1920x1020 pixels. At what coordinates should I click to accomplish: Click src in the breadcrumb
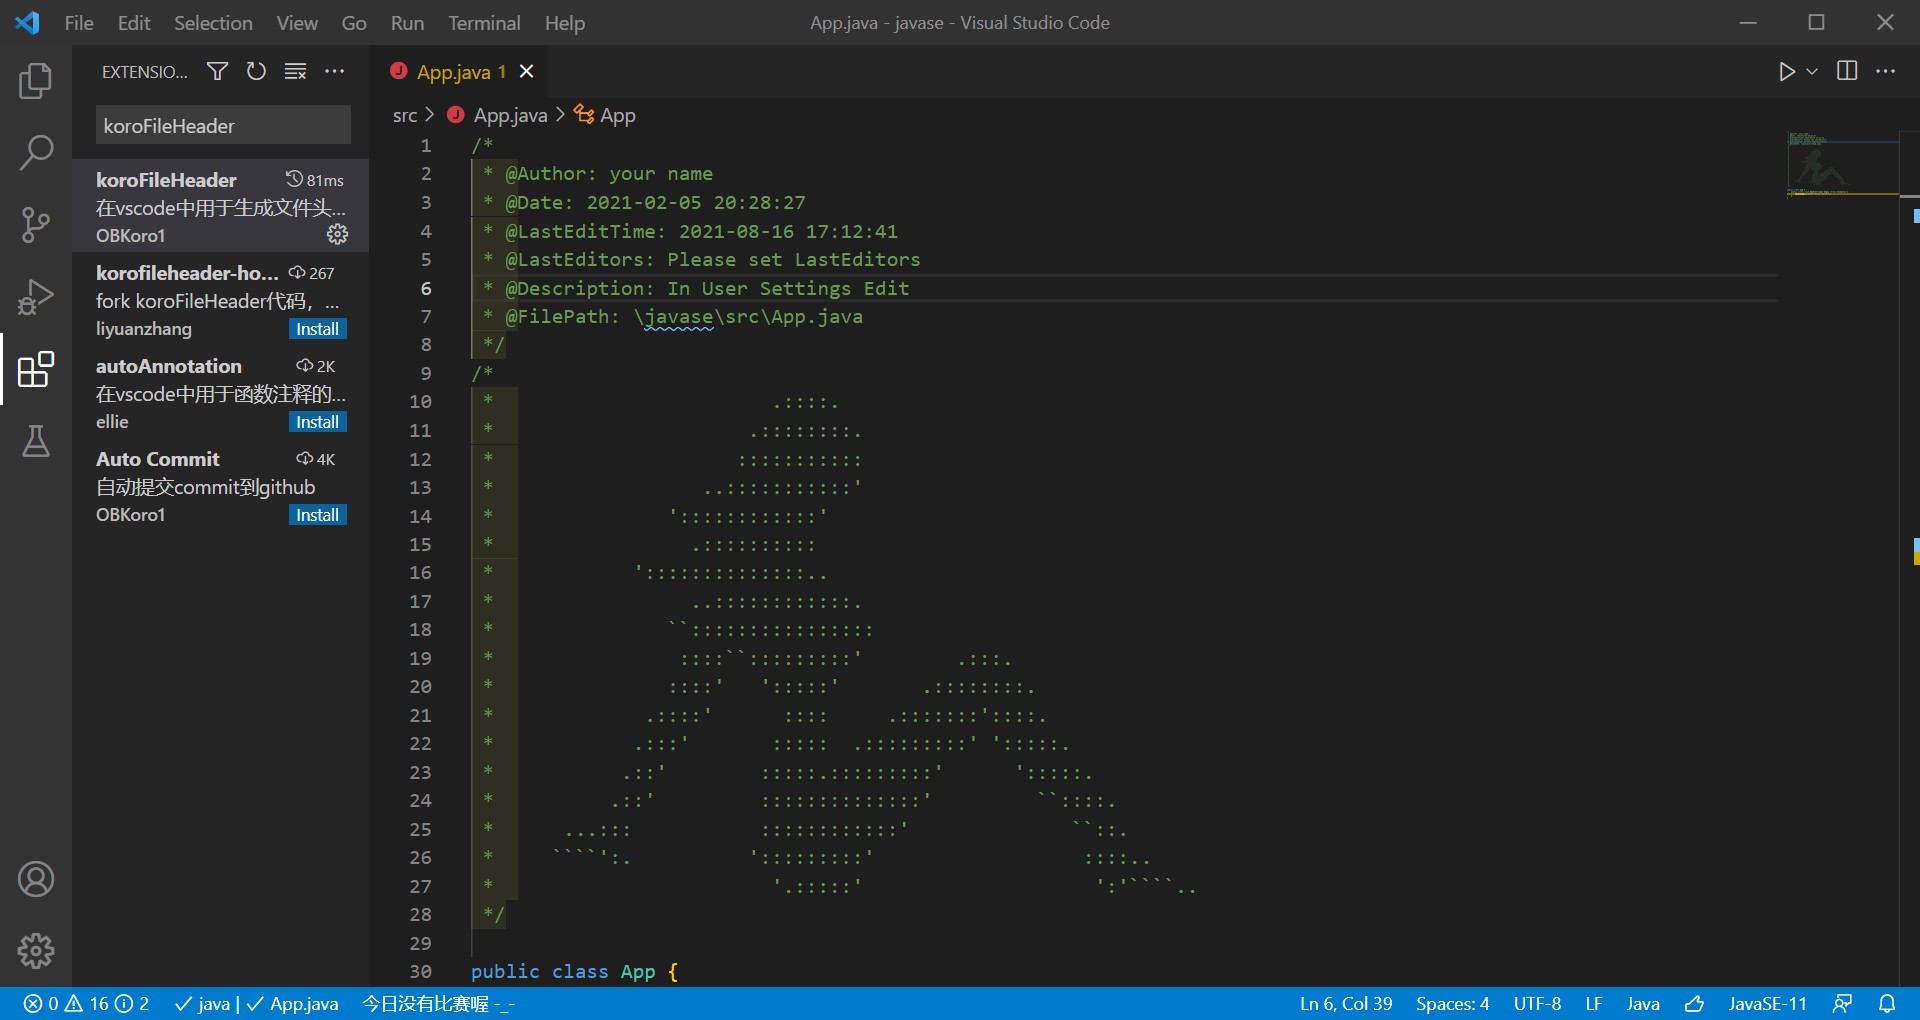point(404,115)
